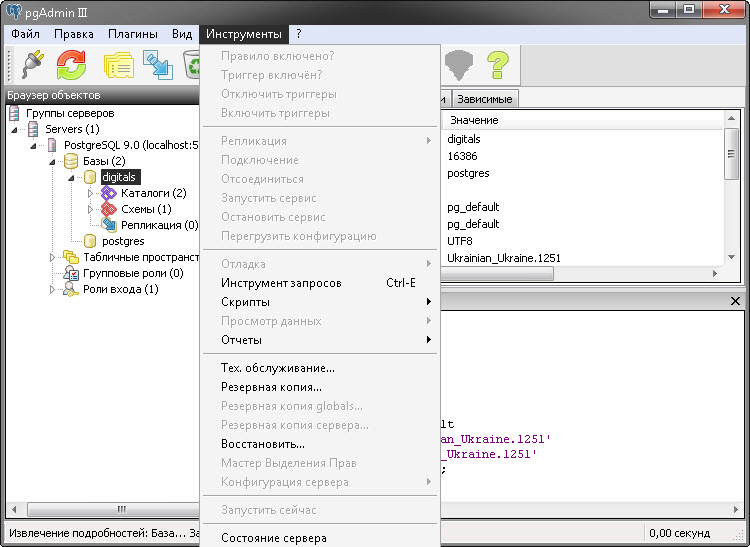Viewport: 750px width, 547px height.
Task: Click the purple Каталоги (2) icon
Action: (109, 193)
